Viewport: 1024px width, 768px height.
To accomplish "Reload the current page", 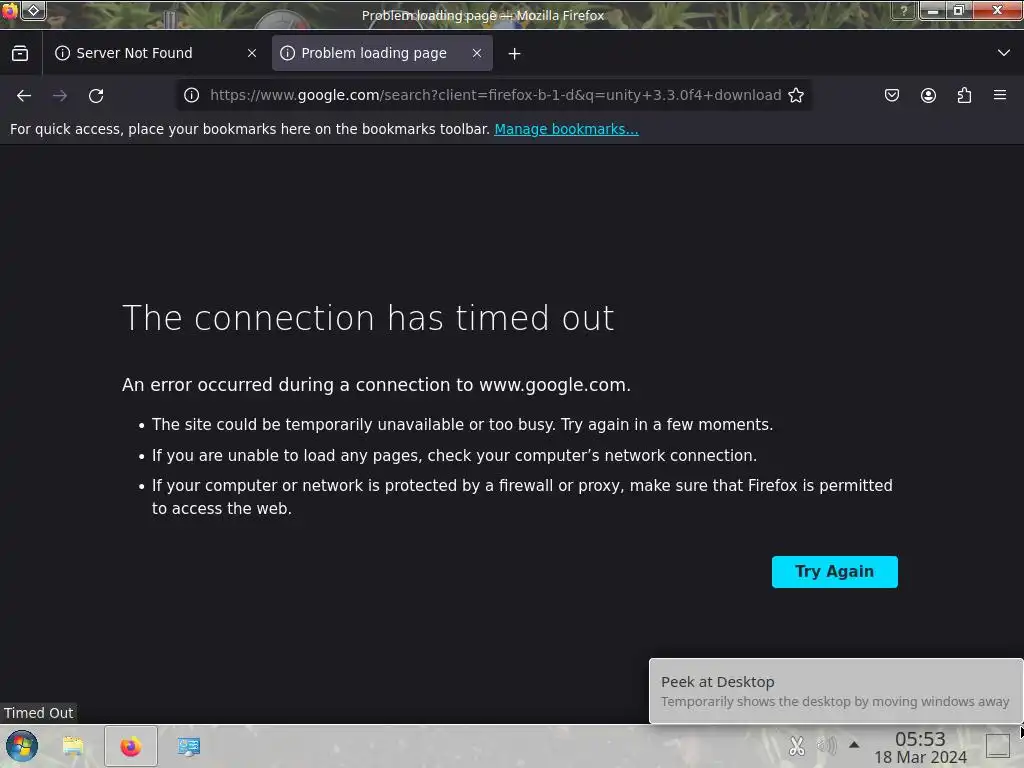I will click(x=96, y=95).
